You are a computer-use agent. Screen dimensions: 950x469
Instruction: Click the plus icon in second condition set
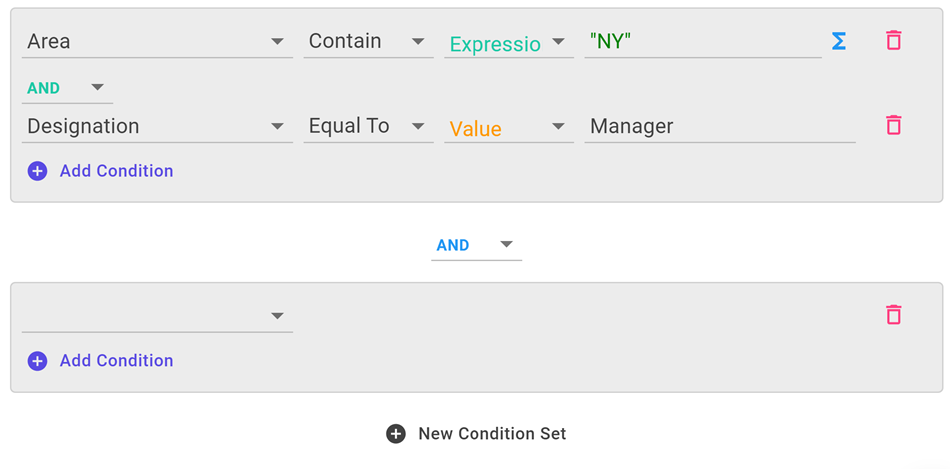tap(37, 361)
